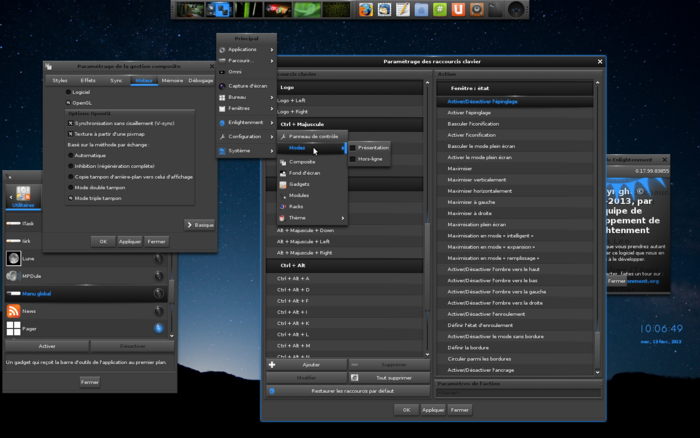The image size is (700, 438).
Task: Select Mode double tampon option
Action: [69, 188]
